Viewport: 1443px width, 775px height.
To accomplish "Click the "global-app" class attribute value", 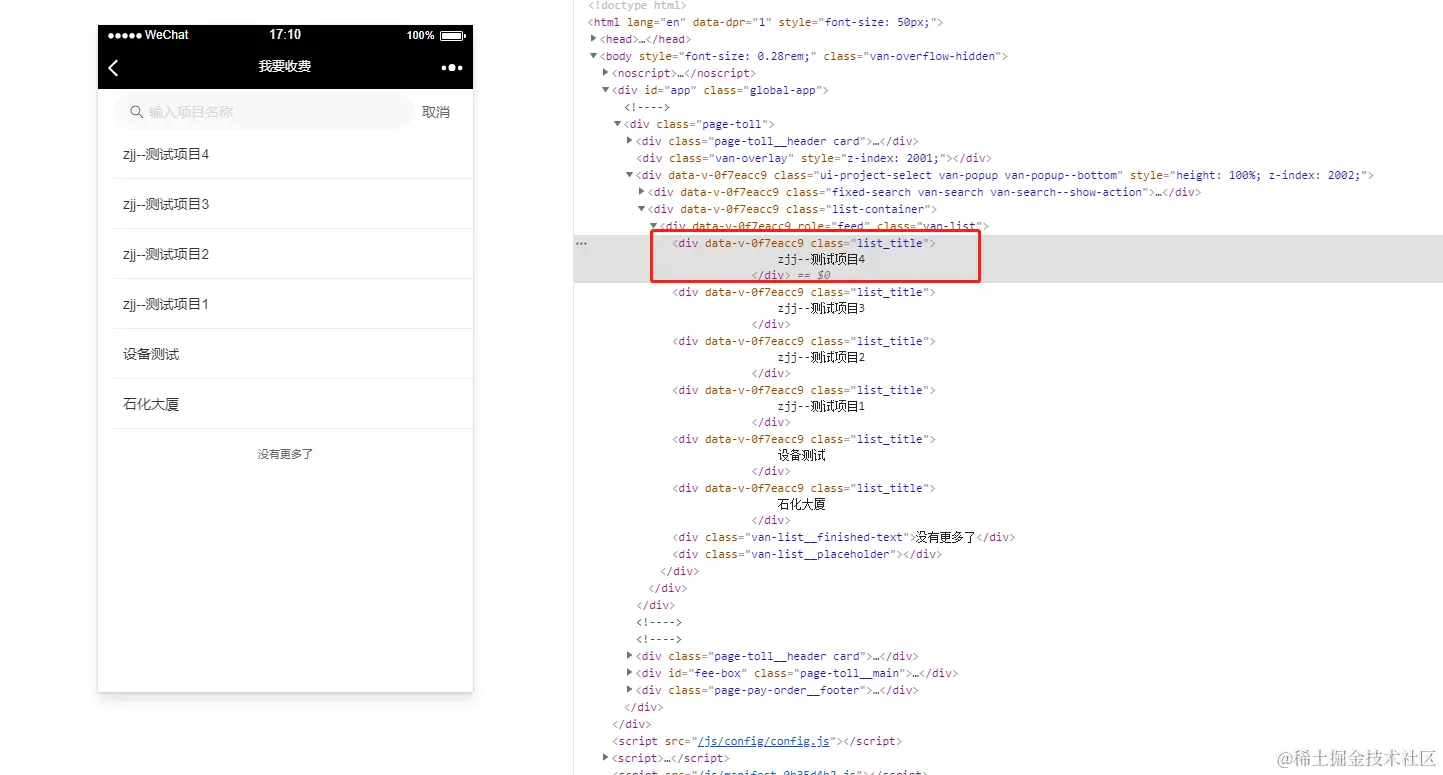I will [784, 90].
